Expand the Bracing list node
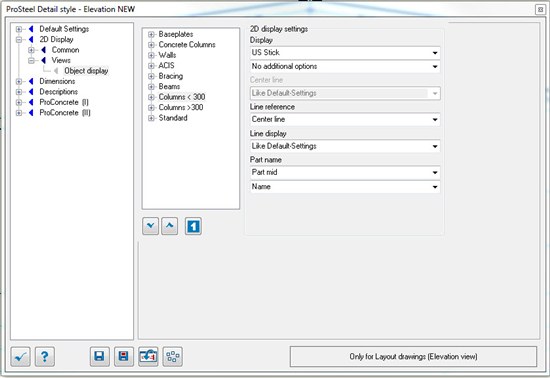 pos(151,76)
